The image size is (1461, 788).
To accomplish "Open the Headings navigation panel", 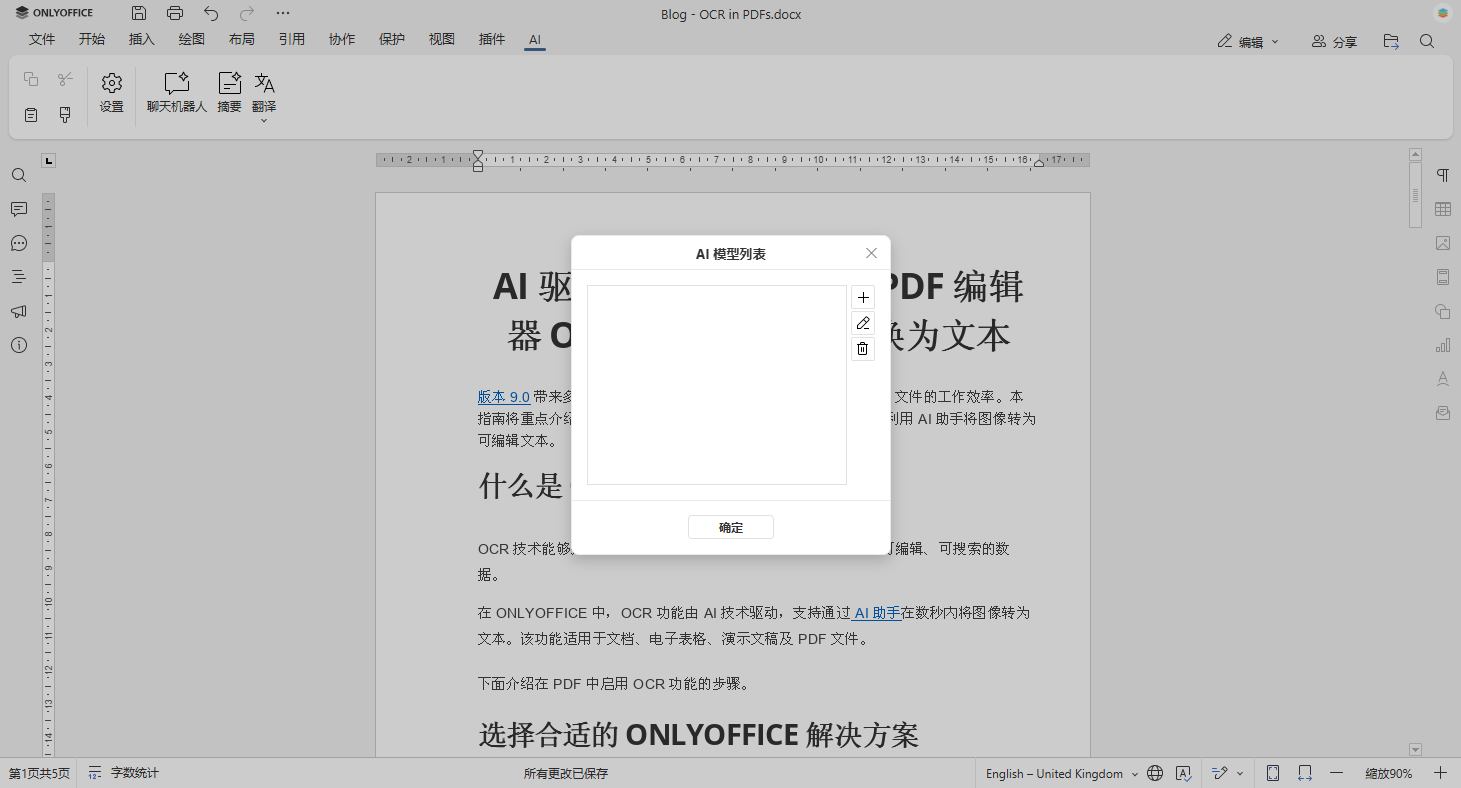I will tap(19, 277).
